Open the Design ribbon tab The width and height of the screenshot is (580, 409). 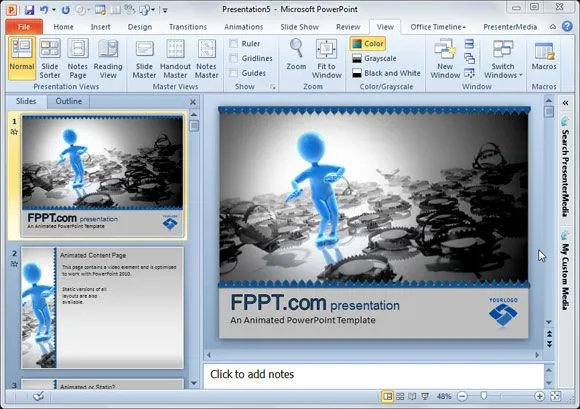click(x=140, y=27)
